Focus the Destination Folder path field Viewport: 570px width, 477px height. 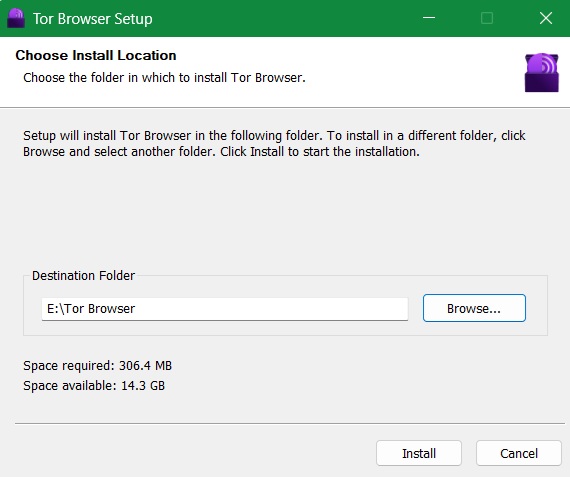point(225,309)
